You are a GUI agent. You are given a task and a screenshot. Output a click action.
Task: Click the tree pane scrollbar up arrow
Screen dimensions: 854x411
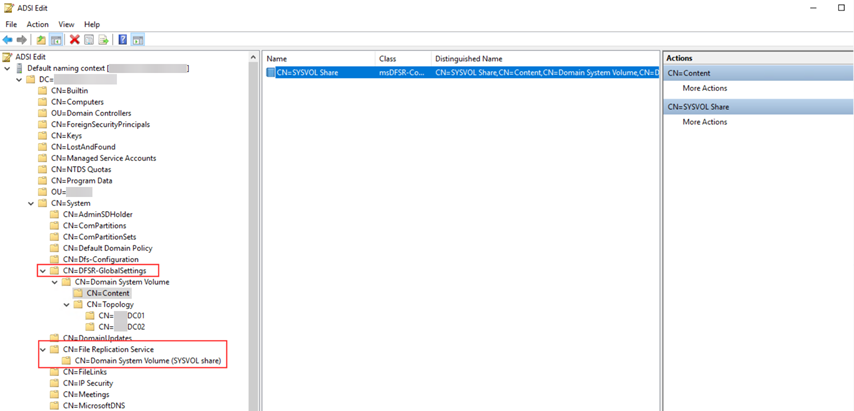pos(253,57)
